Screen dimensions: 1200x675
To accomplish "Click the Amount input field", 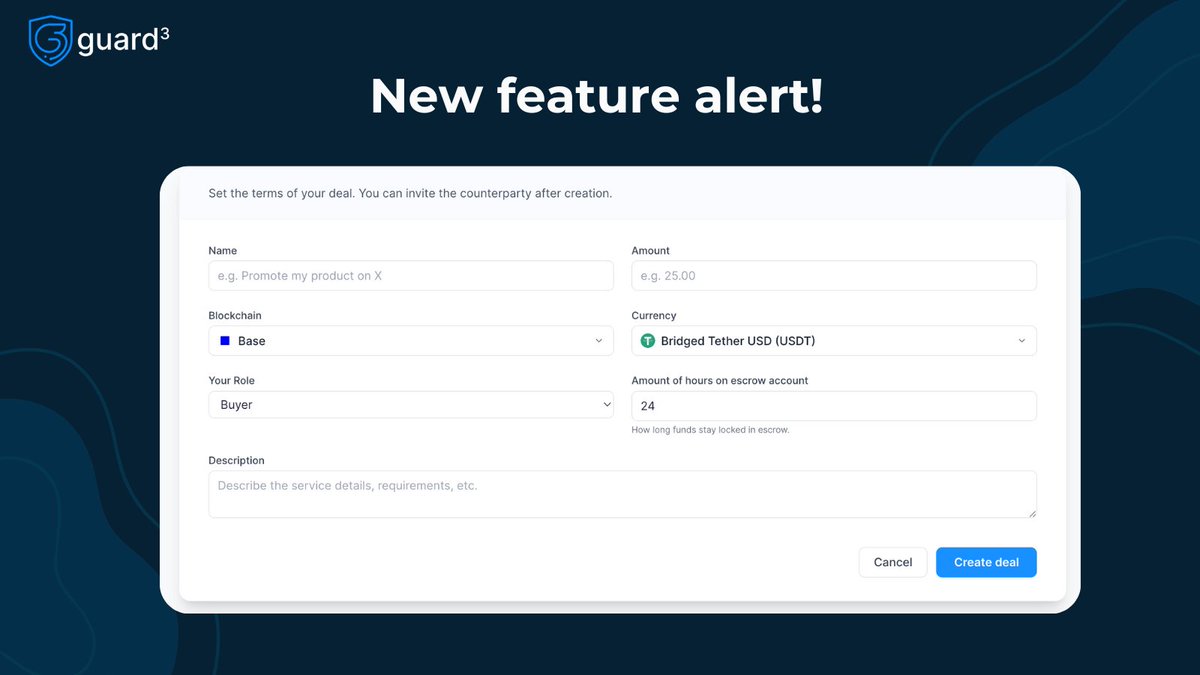I will [834, 276].
